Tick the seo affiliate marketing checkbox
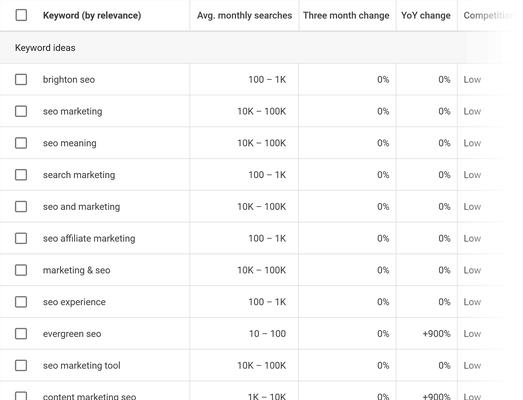The image size is (523, 400). 21,238
